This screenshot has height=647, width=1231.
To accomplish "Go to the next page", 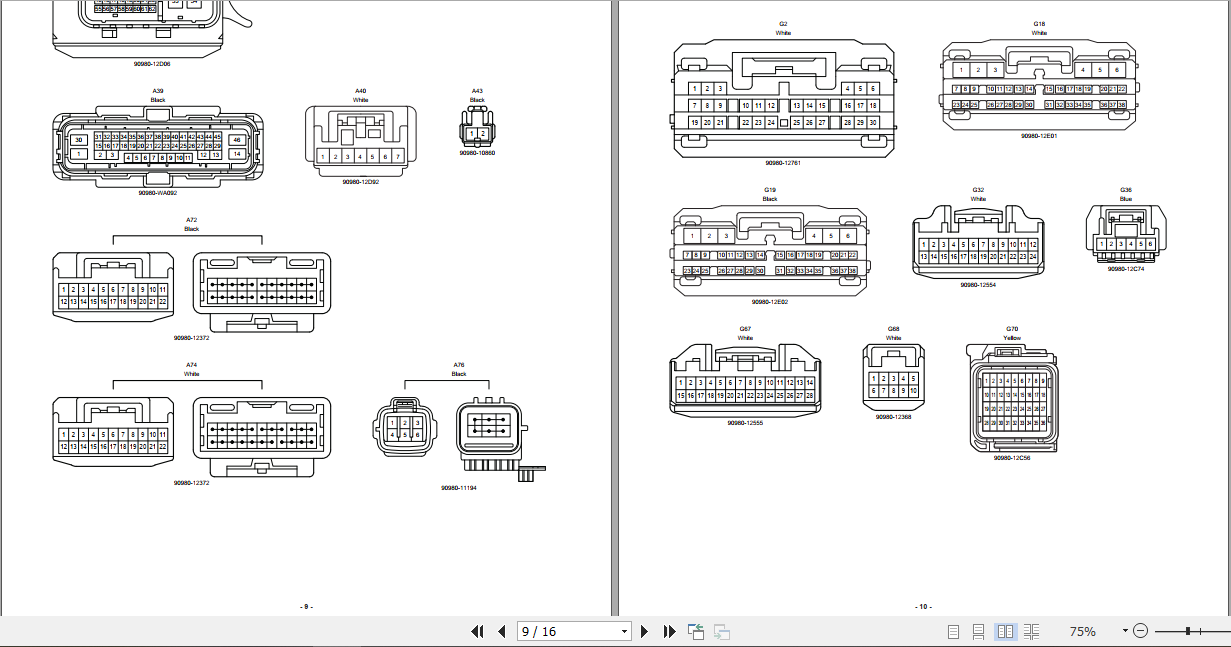I will [645, 632].
